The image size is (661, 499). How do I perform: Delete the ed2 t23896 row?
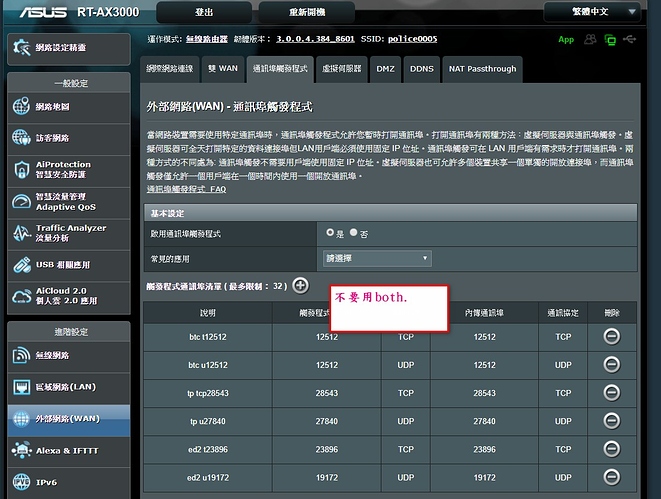[612, 449]
